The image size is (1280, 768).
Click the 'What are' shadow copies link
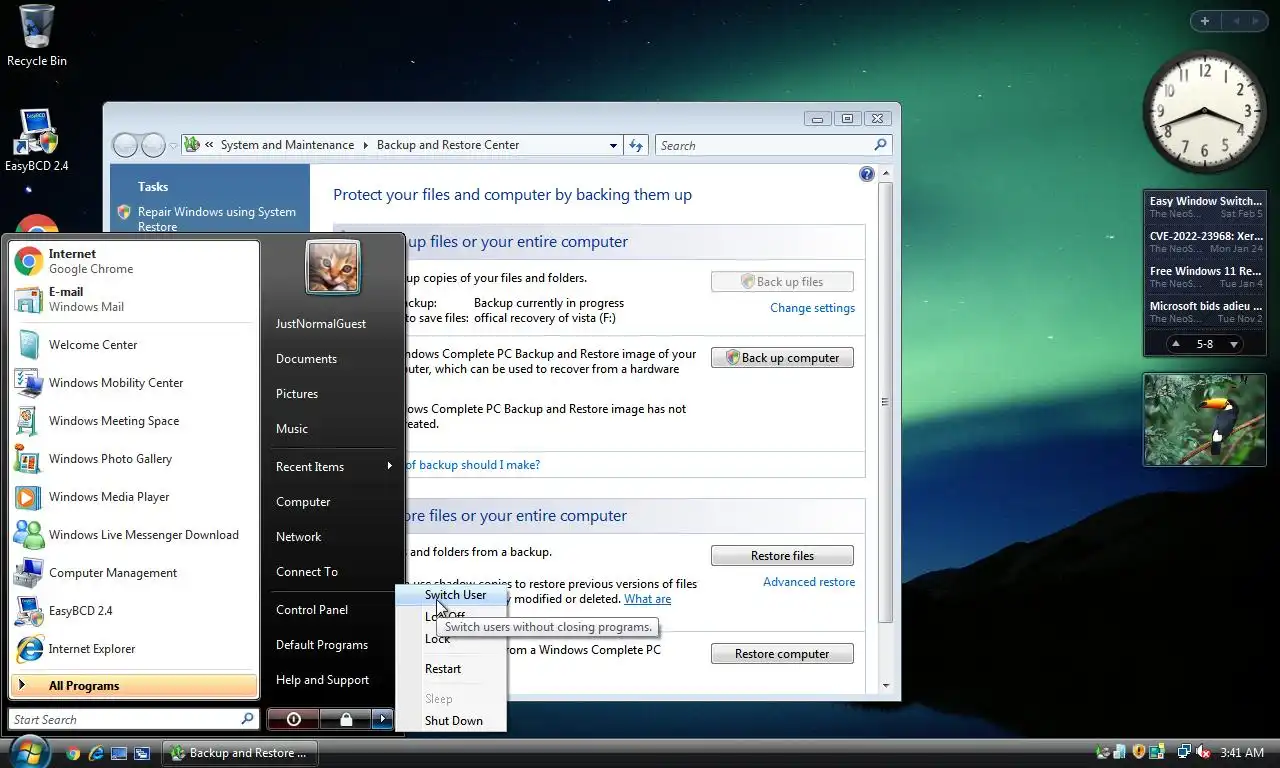click(647, 599)
